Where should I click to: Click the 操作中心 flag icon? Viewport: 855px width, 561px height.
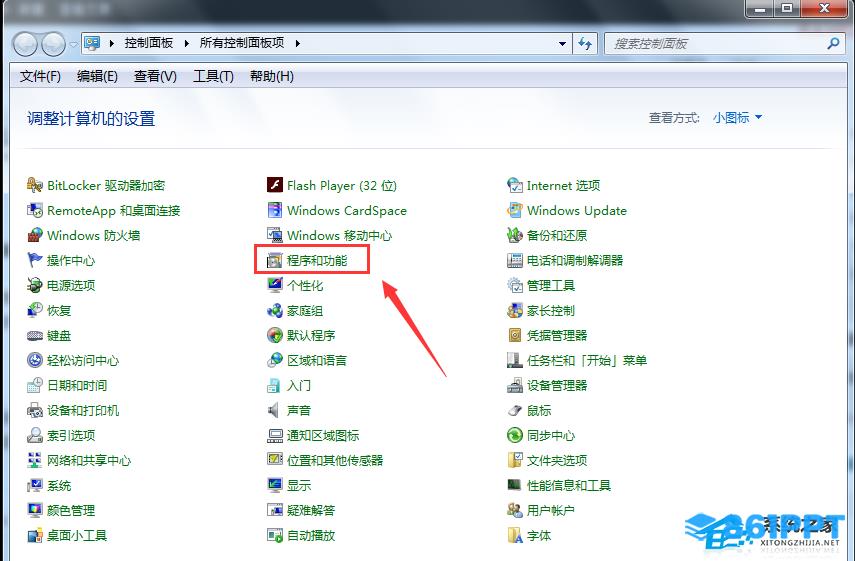(x=35, y=260)
